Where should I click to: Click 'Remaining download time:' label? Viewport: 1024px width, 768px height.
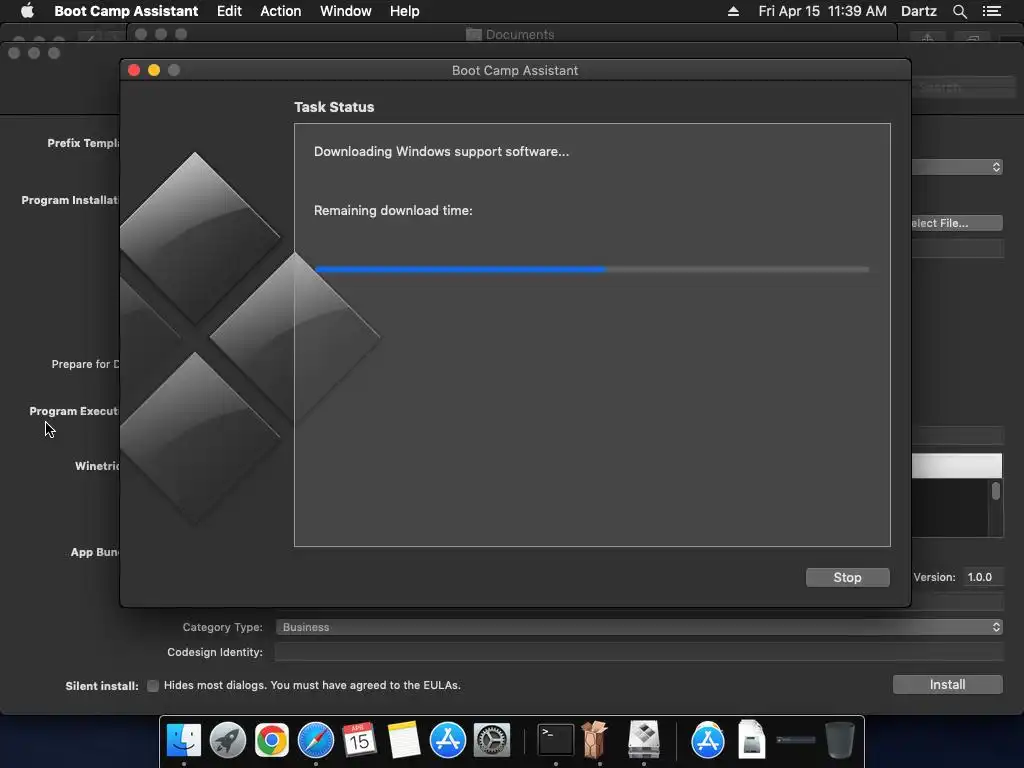(x=393, y=210)
